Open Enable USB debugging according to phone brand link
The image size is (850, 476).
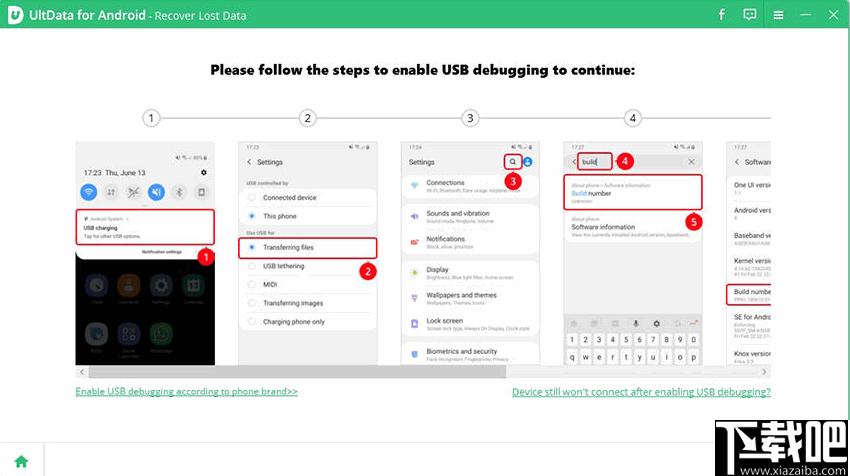pos(186,391)
